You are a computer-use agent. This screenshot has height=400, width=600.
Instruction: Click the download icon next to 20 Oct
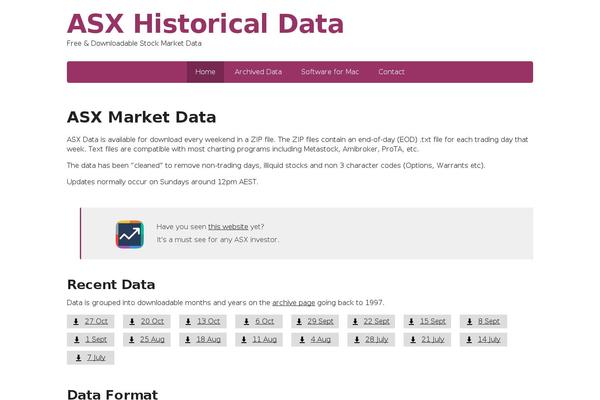132,322
